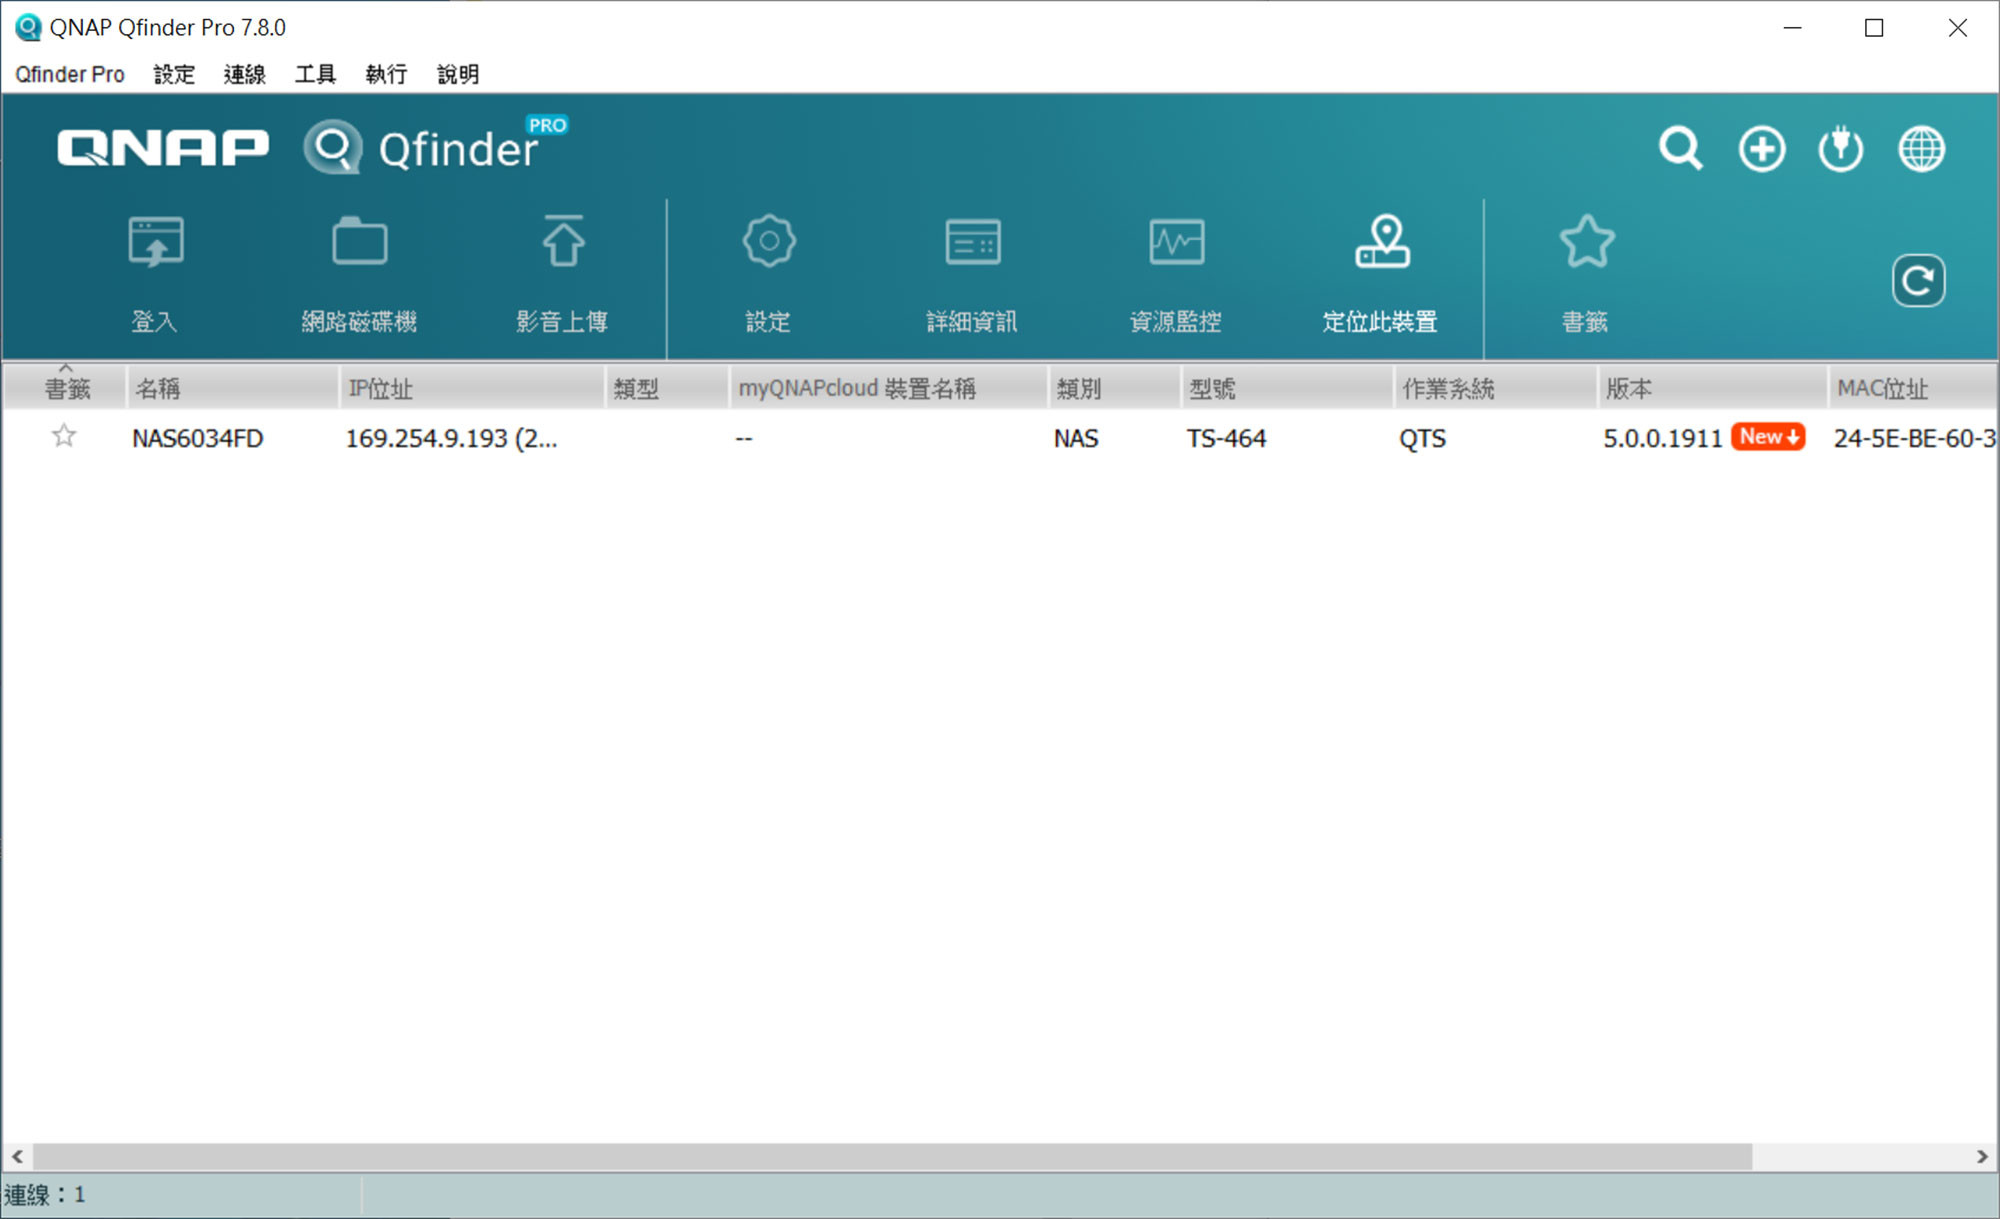Click version 5.0.0.1911 cell

point(1662,438)
